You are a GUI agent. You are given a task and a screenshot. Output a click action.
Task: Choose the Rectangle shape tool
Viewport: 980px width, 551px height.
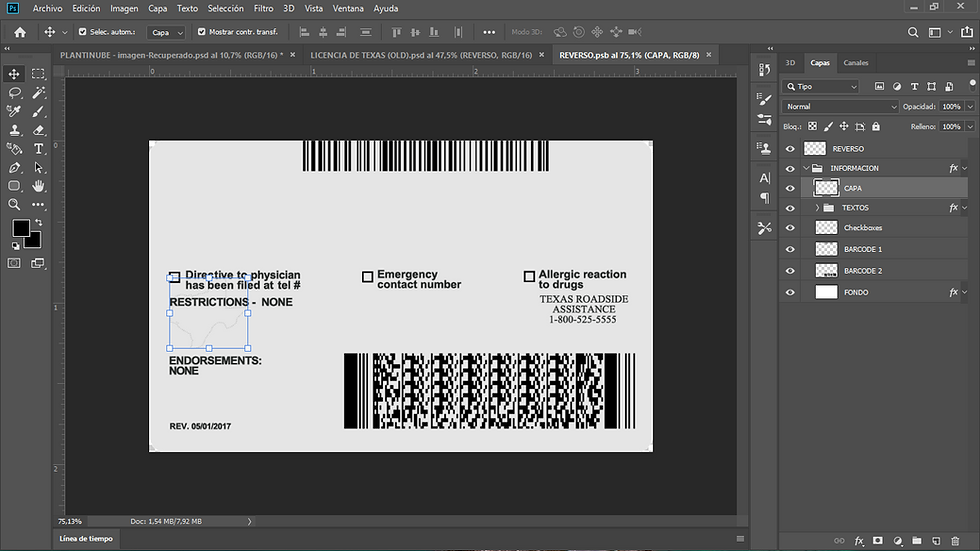pyautogui.click(x=14, y=186)
